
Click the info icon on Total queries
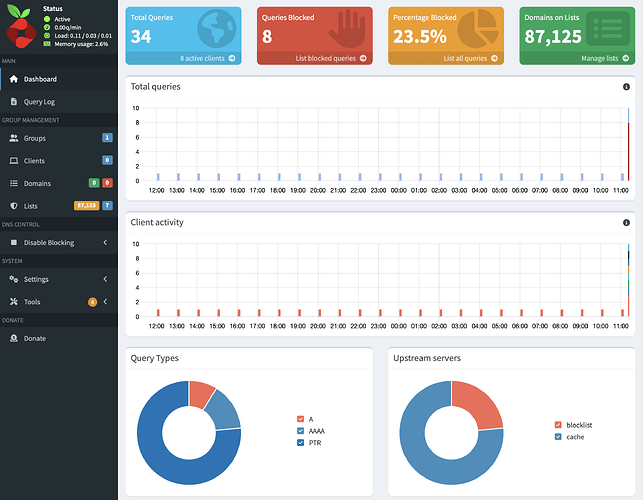click(x=626, y=87)
